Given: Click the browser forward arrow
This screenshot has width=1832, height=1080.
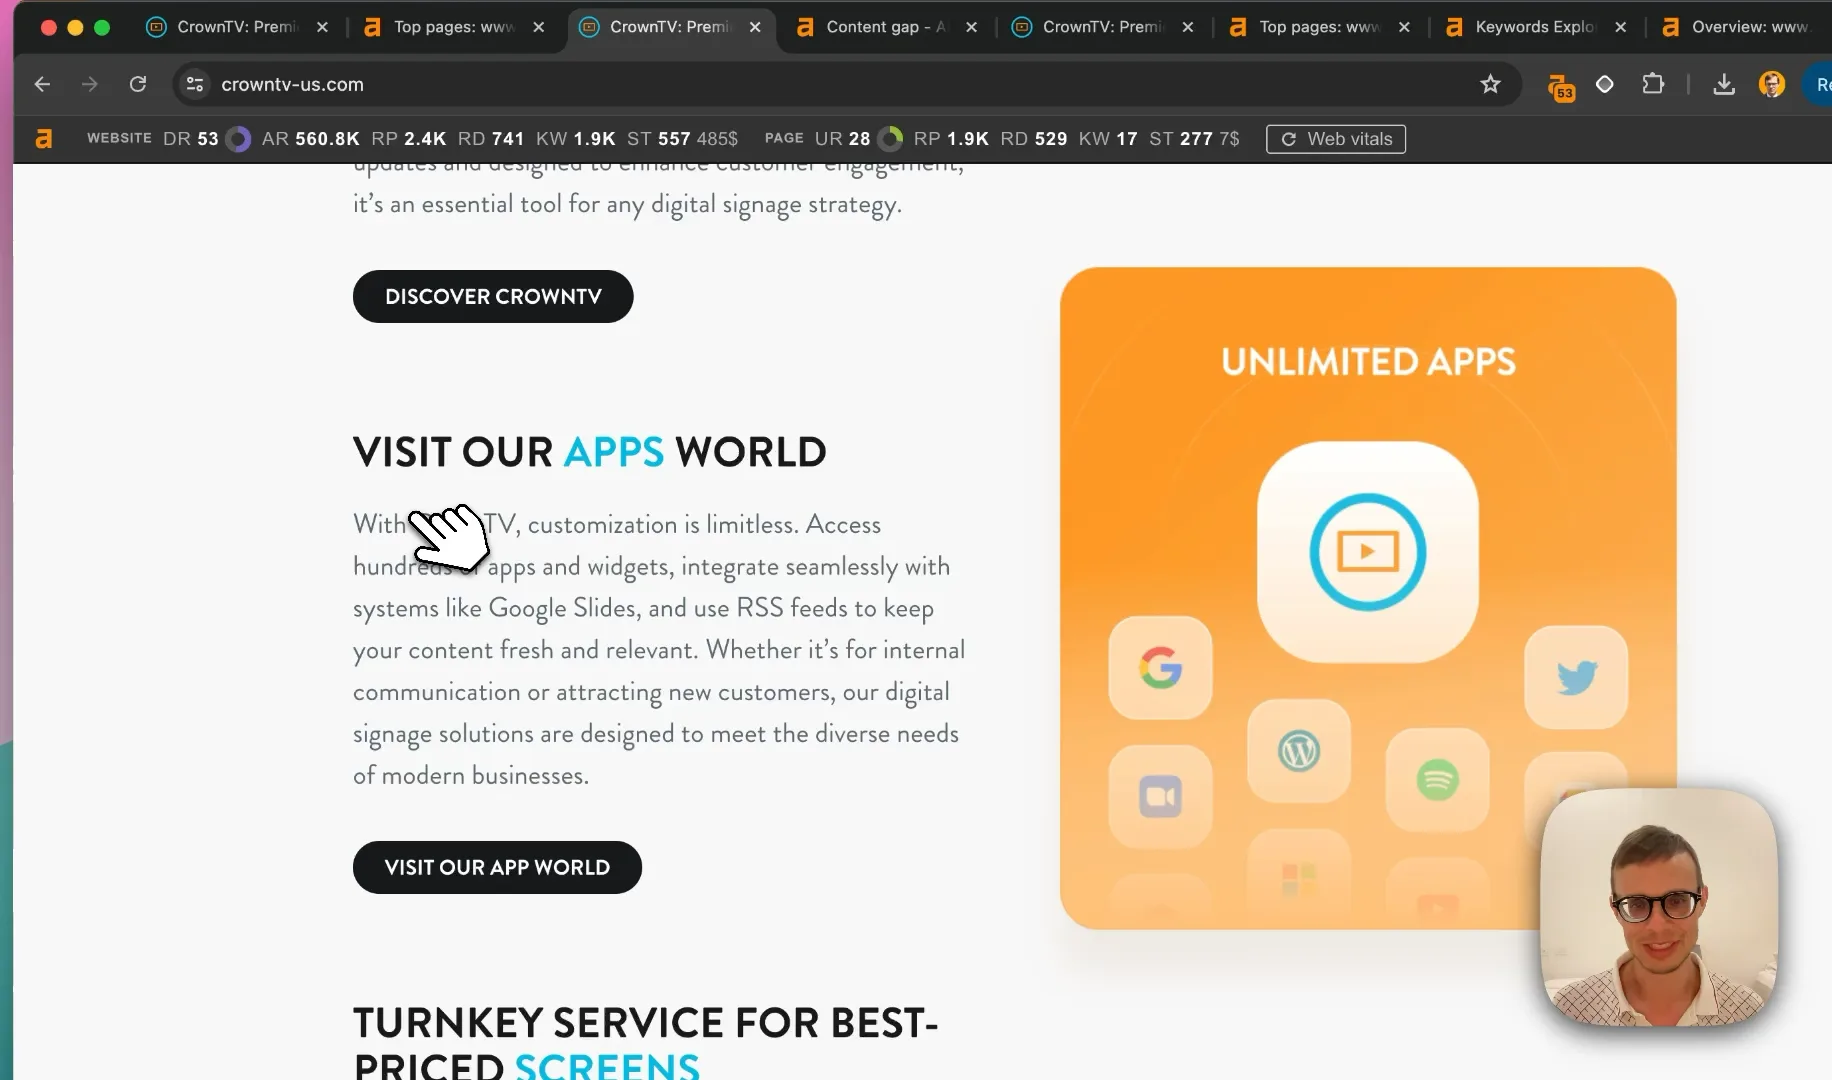Looking at the screenshot, I should tap(90, 85).
